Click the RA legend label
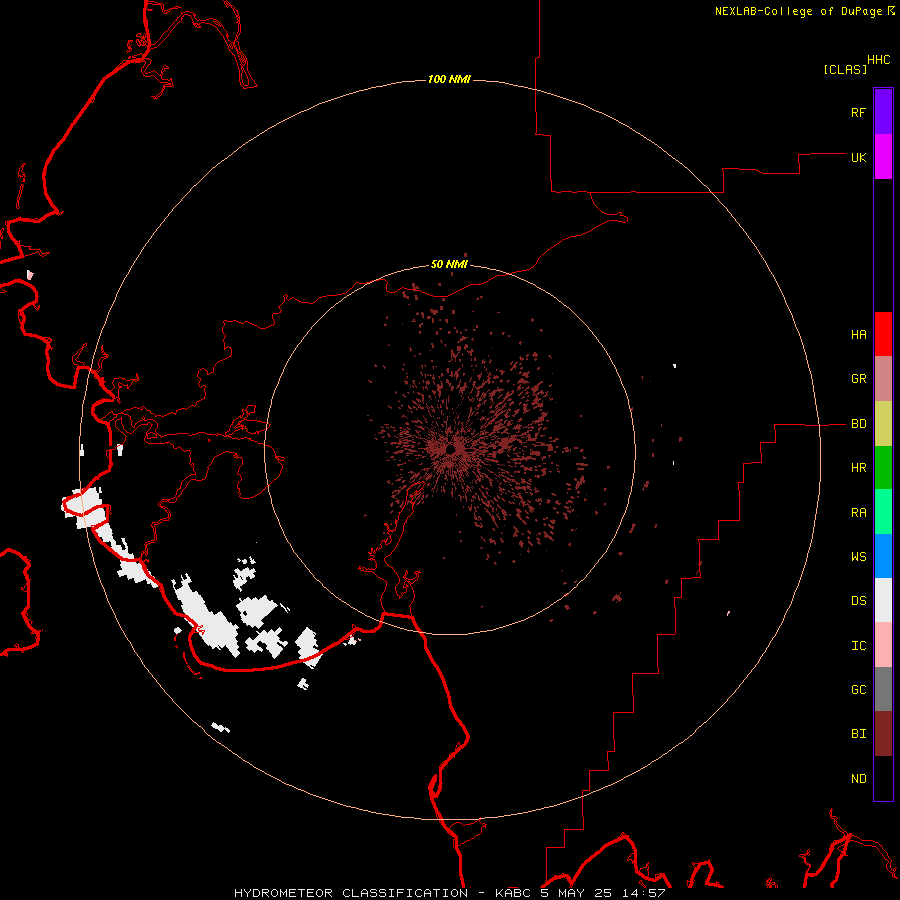900x900 pixels. click(x=858, y=512)
